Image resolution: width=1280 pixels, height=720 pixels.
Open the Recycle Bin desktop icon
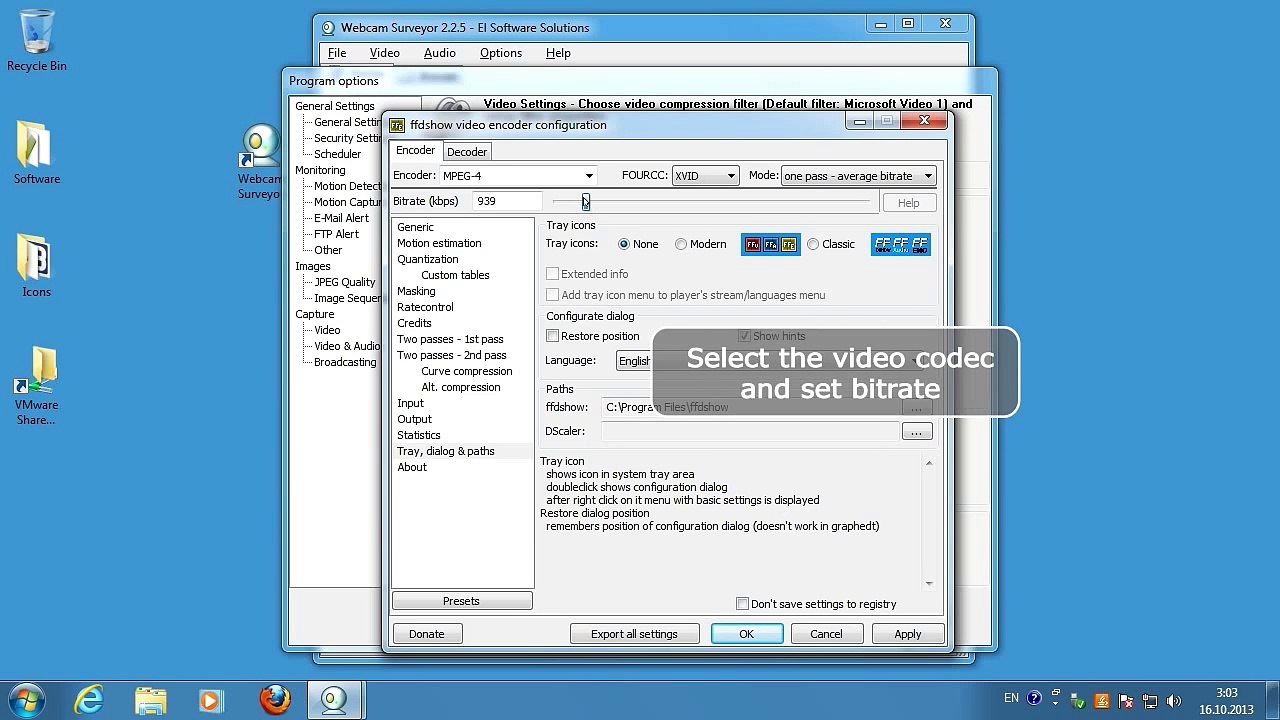click(37, 40)
